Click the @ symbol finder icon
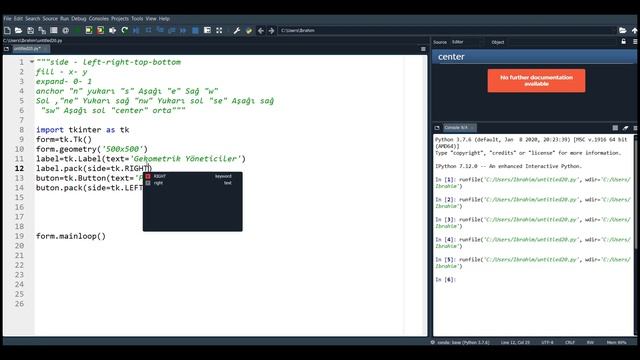 (x=66, y=31)
